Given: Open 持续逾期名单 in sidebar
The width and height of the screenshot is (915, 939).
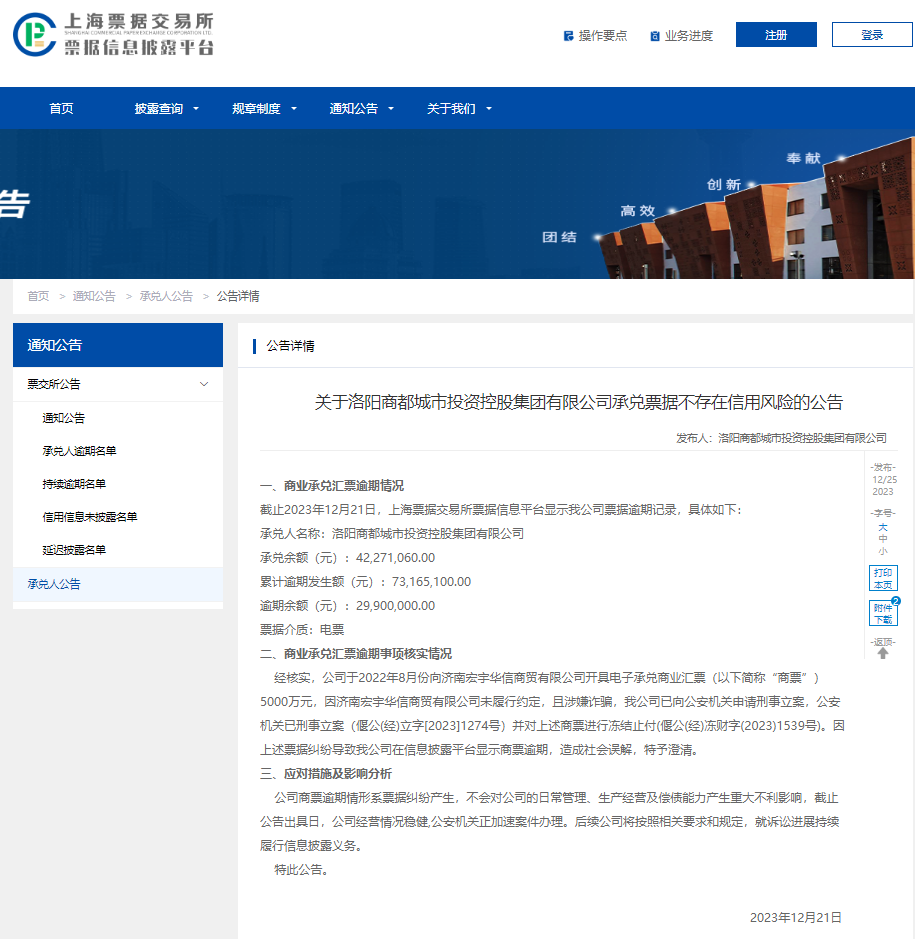Looking at the screenshot, I should [74, 484].
